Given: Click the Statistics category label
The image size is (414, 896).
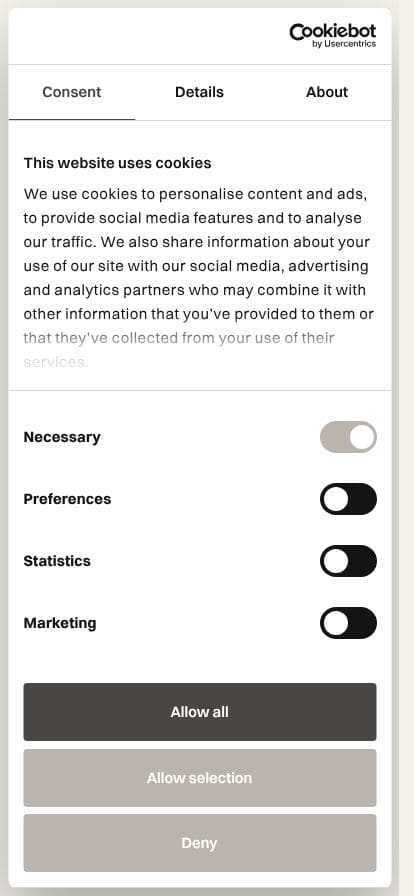Looking at the screenshot, I should 57,561.
